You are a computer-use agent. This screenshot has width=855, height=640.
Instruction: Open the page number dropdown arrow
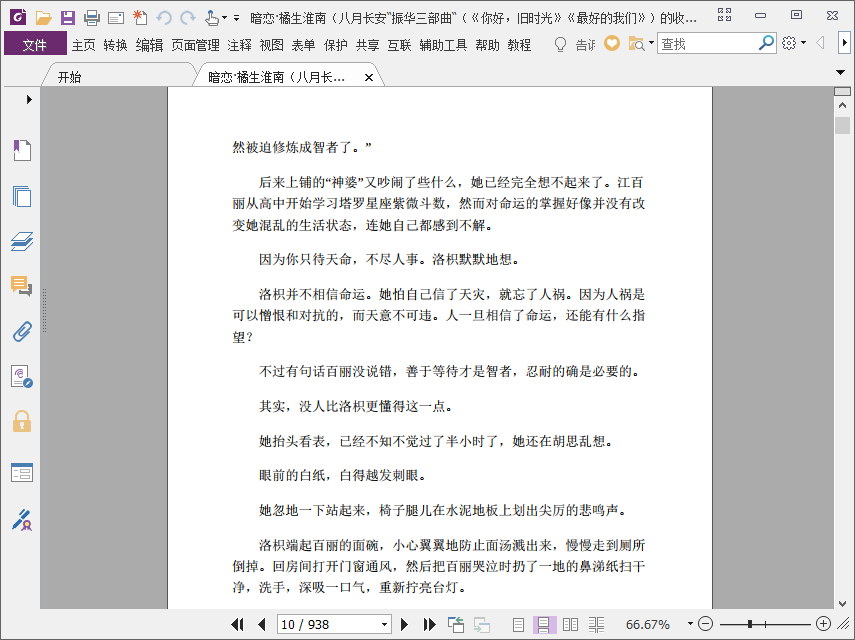coord(384,625)
